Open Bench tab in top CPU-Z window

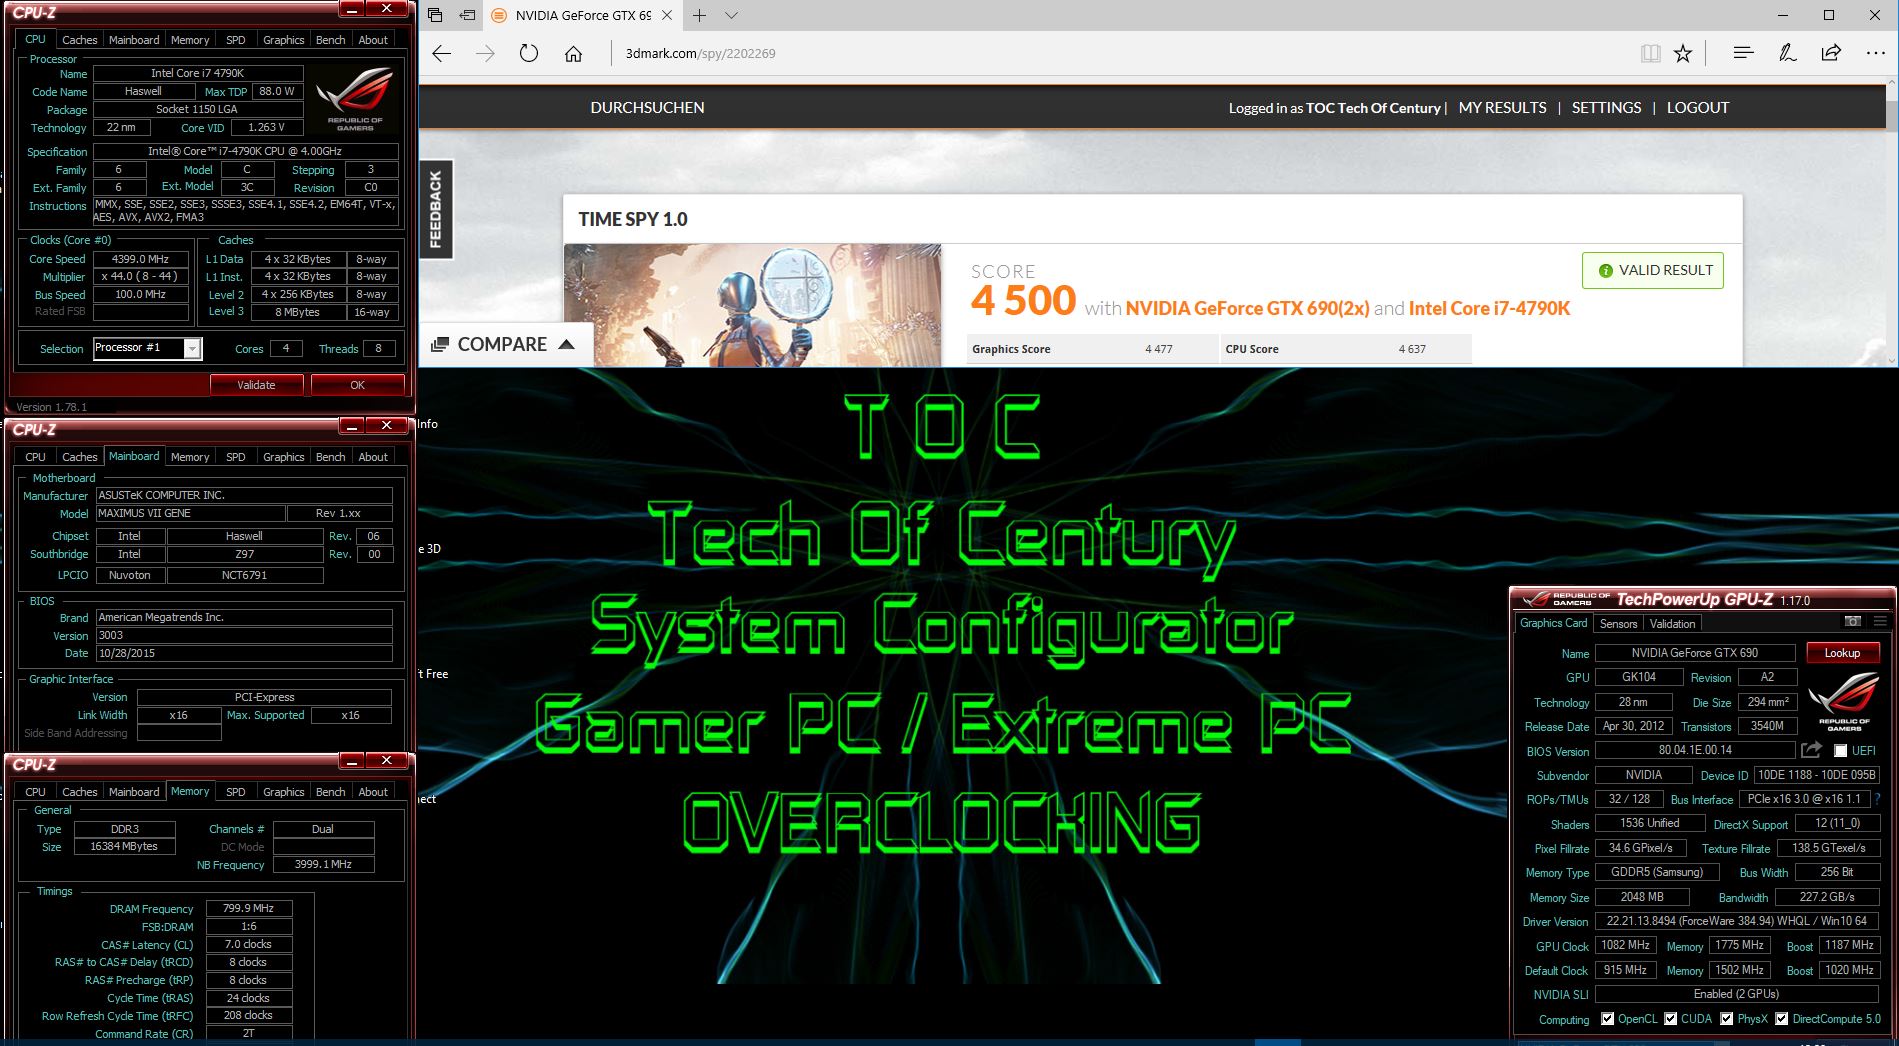pos(330,40)
